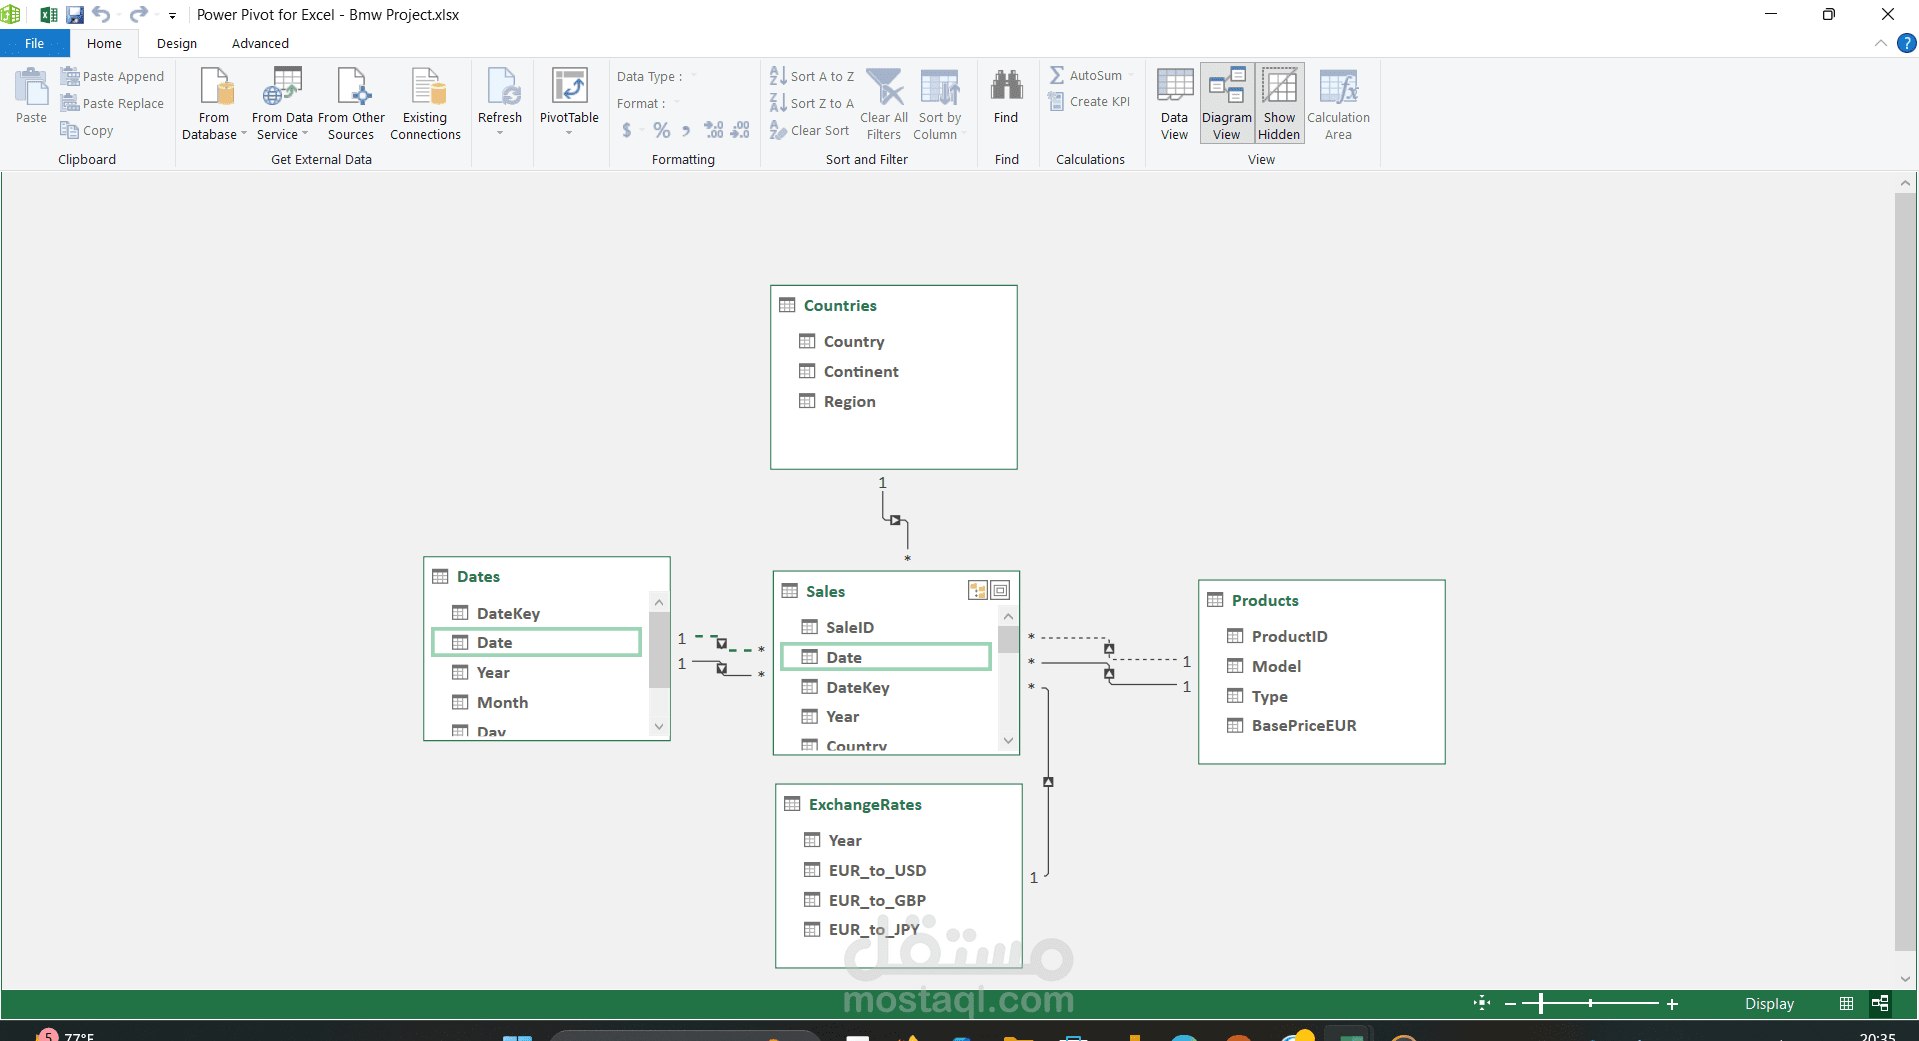Viewport: 1919px width, 1041px height.
Task: Decrease decimal places
Action: pos(740,130)
